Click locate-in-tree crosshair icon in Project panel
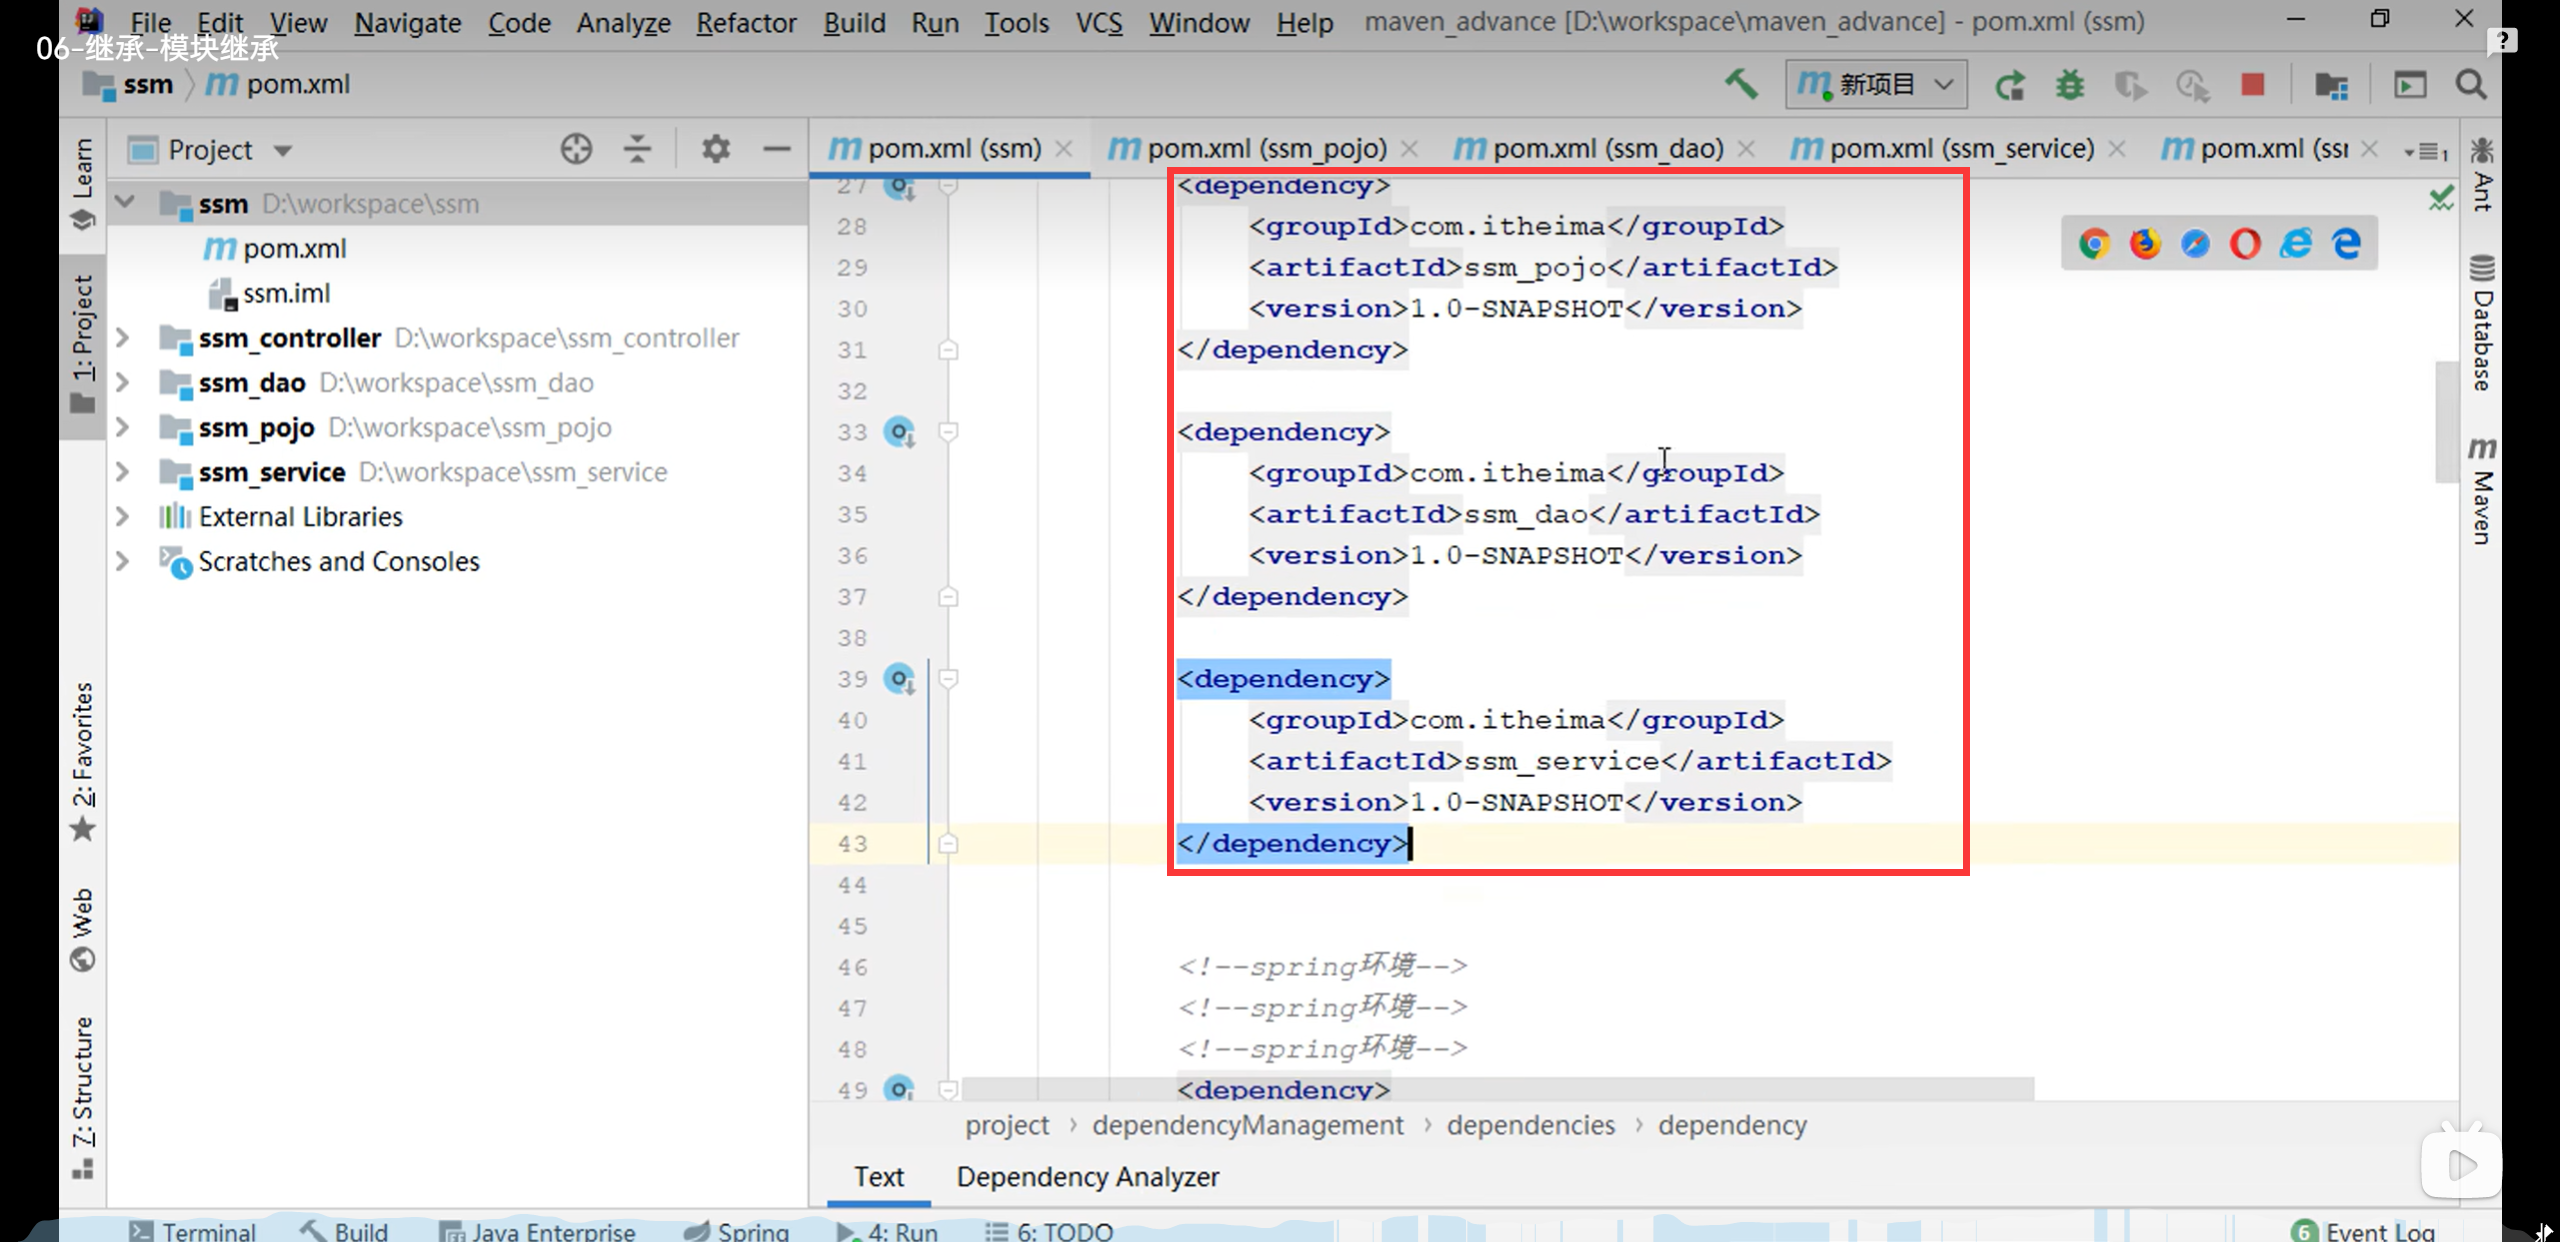 (x=576, y=149)
